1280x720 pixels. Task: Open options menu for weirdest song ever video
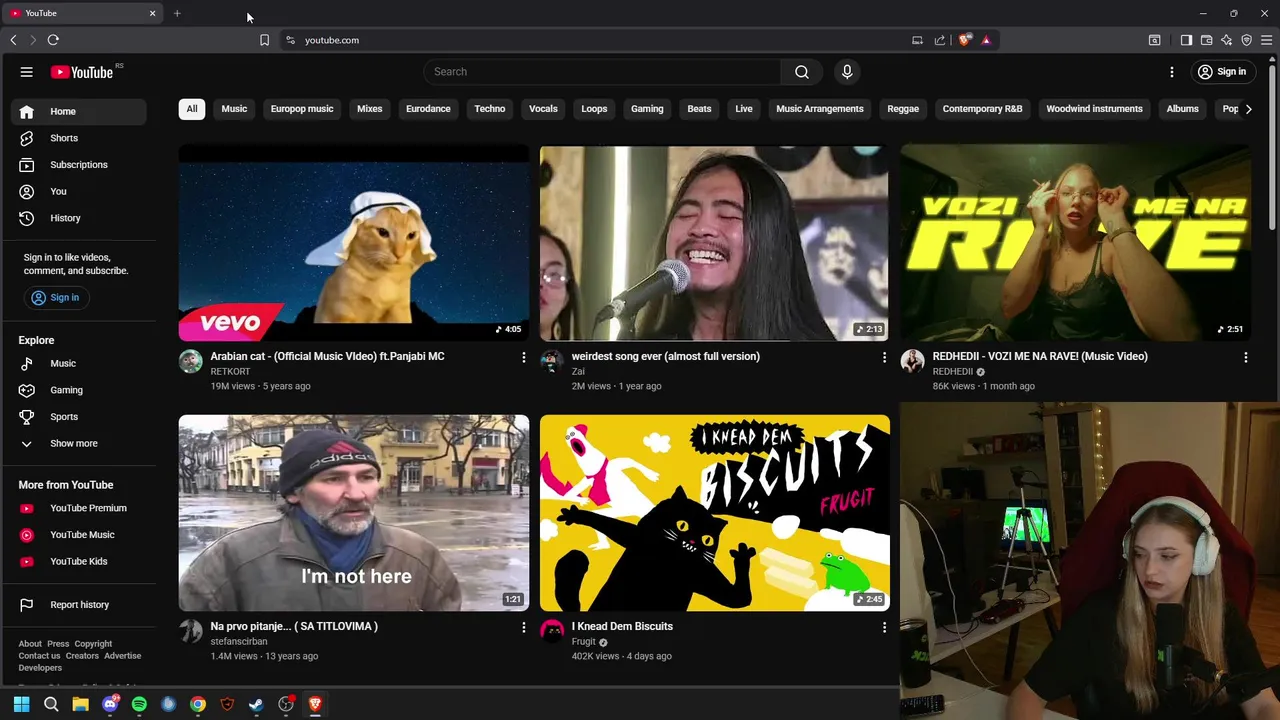tap(884, 357)
